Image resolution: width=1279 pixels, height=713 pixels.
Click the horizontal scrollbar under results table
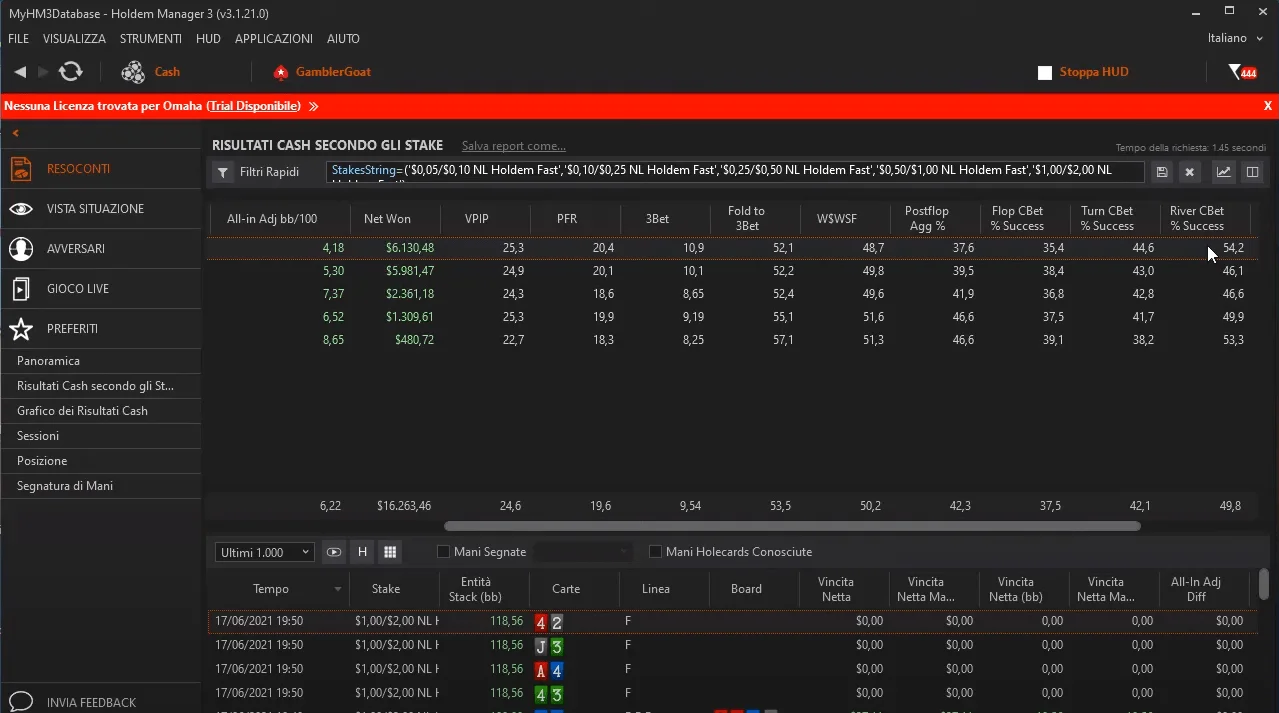click(x=791, y=526)
